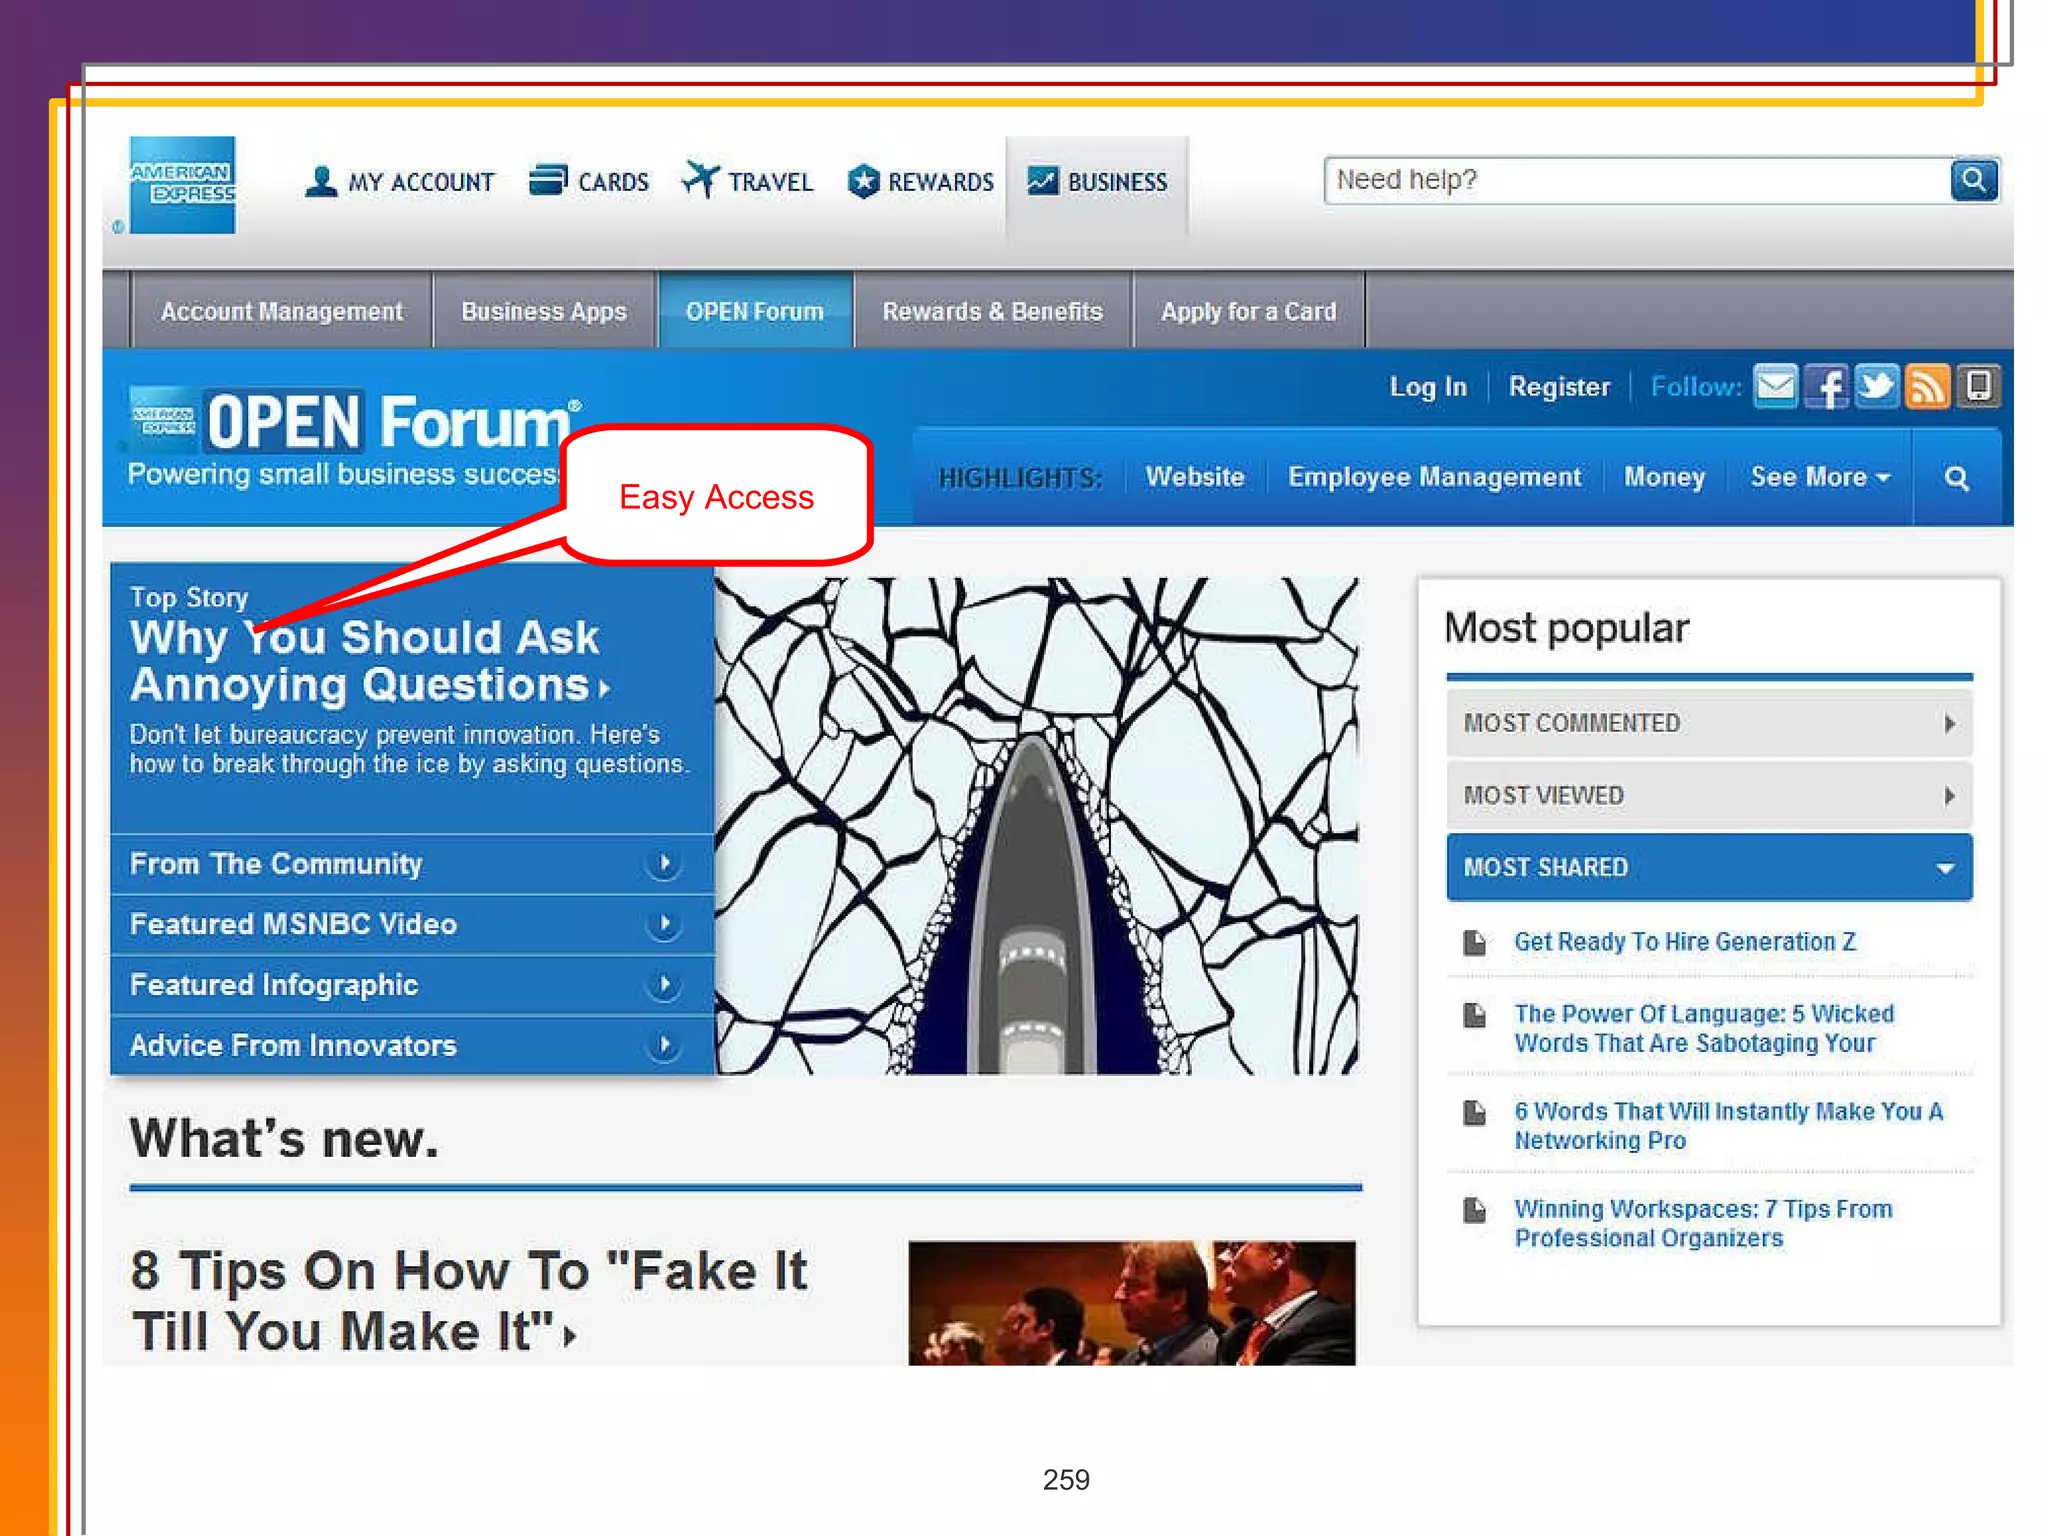Expand the See More dropdown

[1819, 477]
